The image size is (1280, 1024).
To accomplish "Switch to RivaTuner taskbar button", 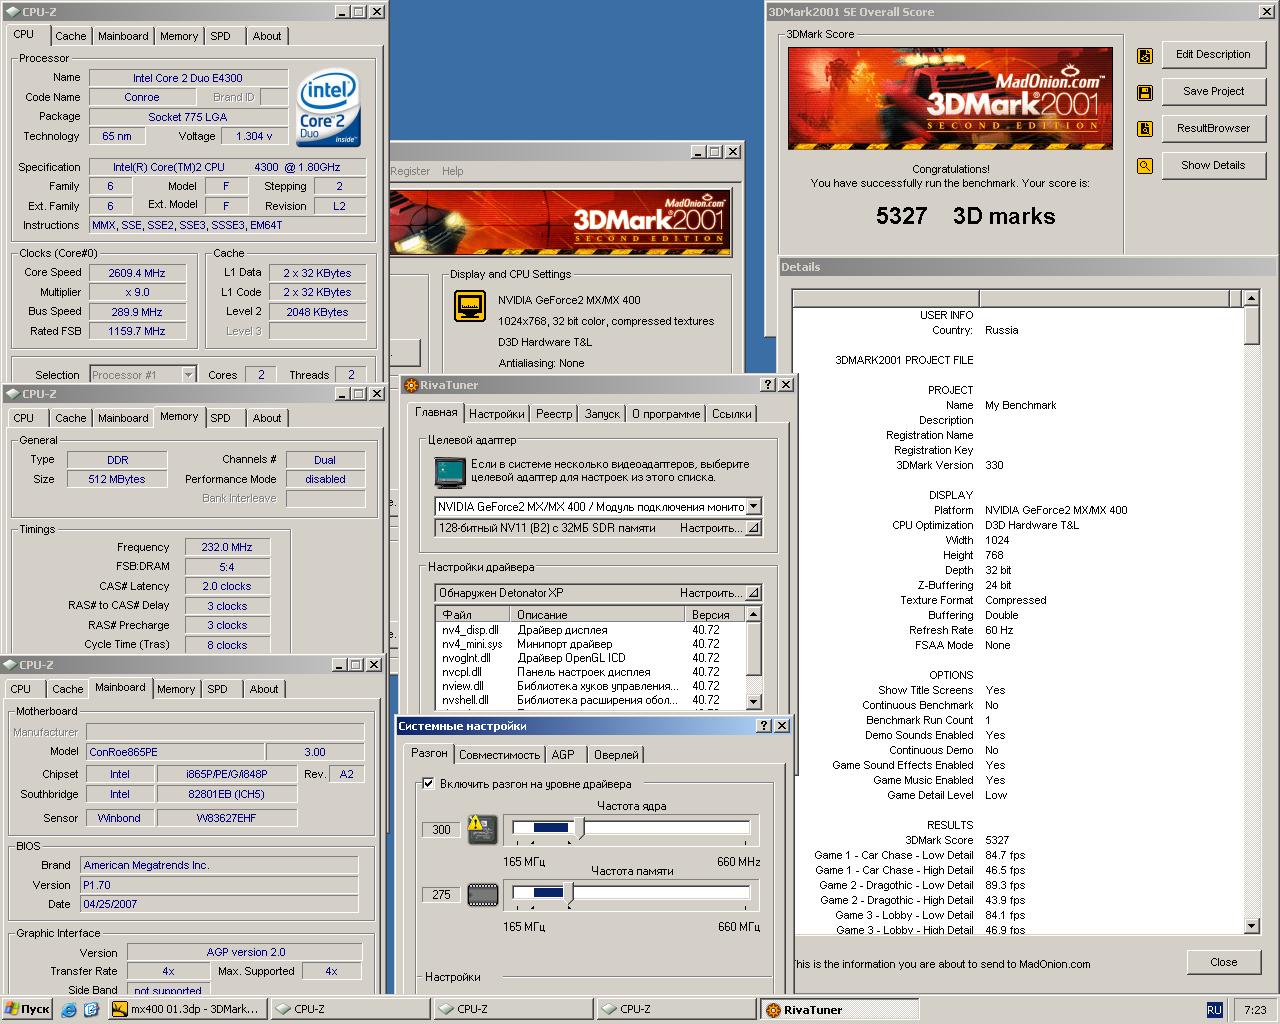I will 838,1009.
